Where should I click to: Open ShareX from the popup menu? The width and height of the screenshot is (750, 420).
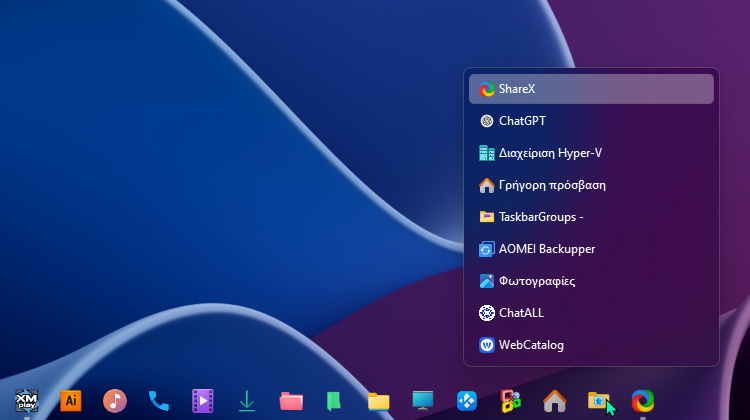coord(591,89)
